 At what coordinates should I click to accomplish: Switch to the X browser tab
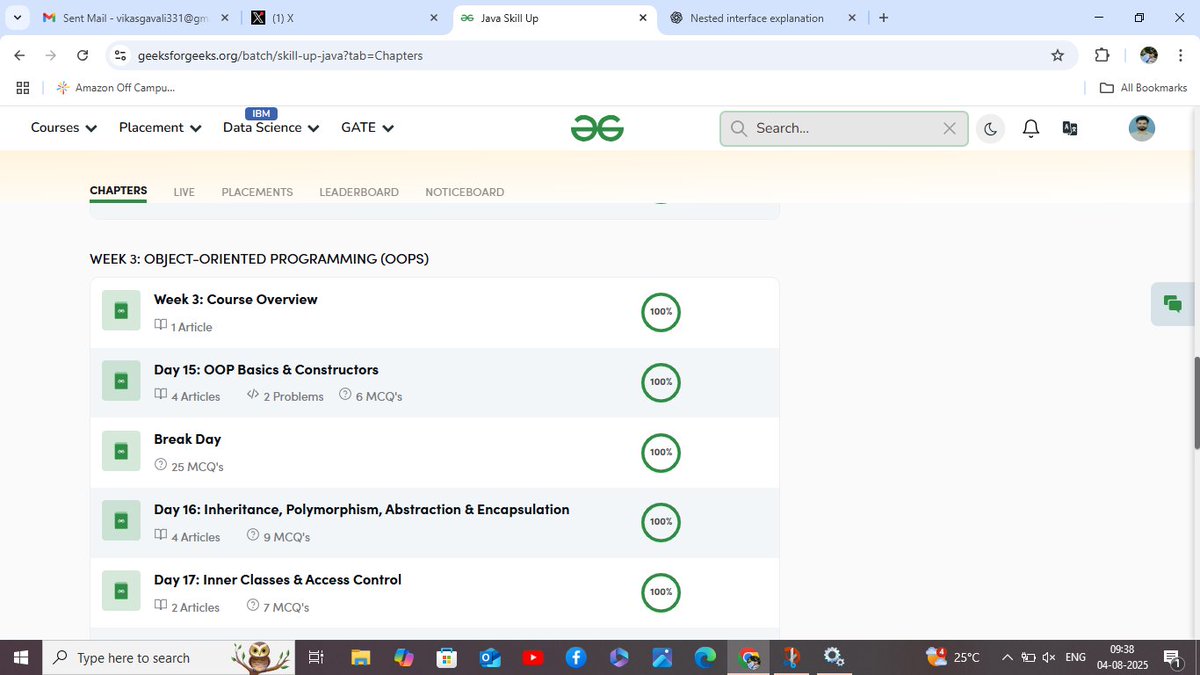coord(344,18)
